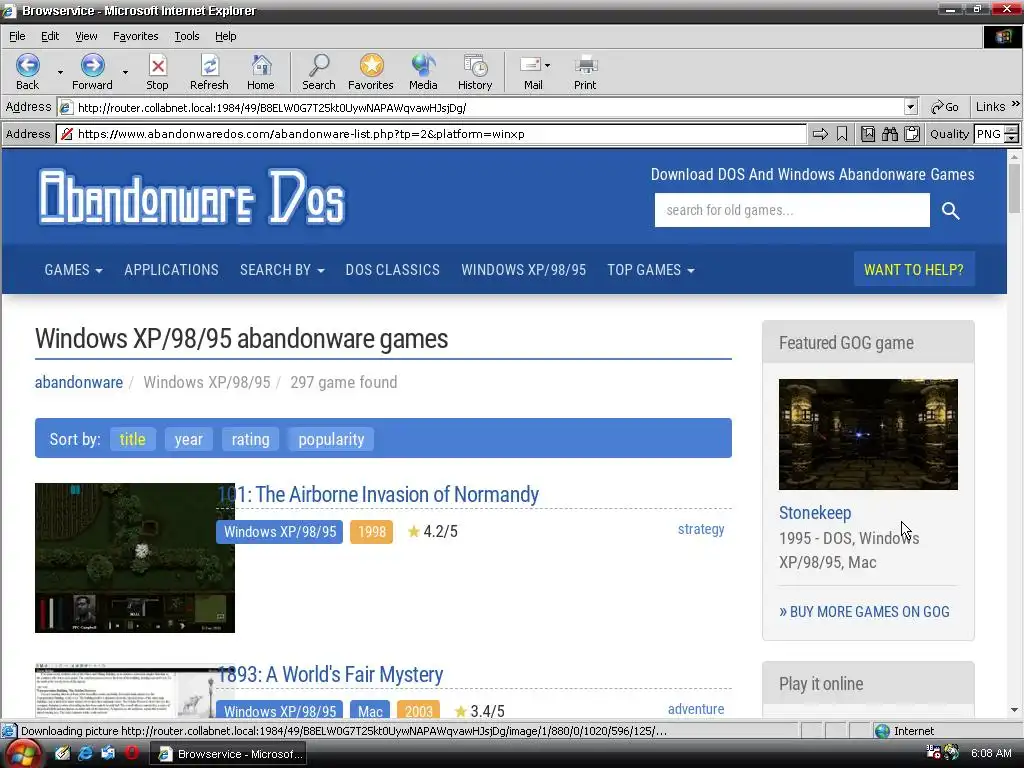Open the IE address bar dropdown
Screen dimensions: 1024x768
[911, 107]
